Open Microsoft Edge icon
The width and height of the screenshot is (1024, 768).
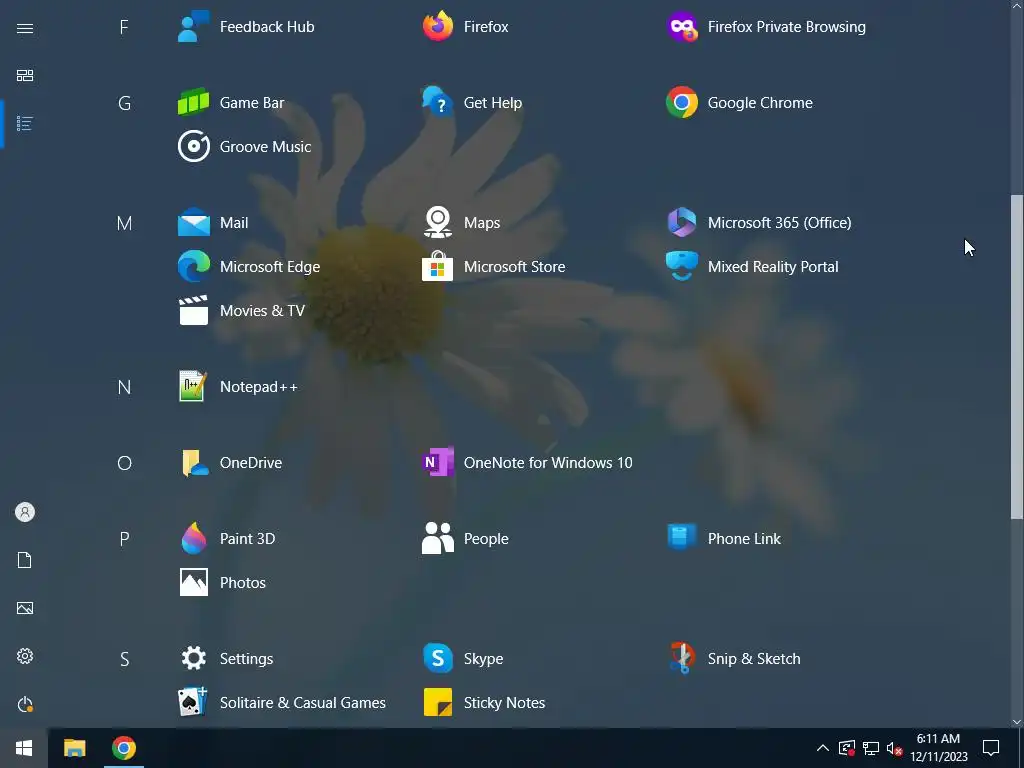[193, 266]
